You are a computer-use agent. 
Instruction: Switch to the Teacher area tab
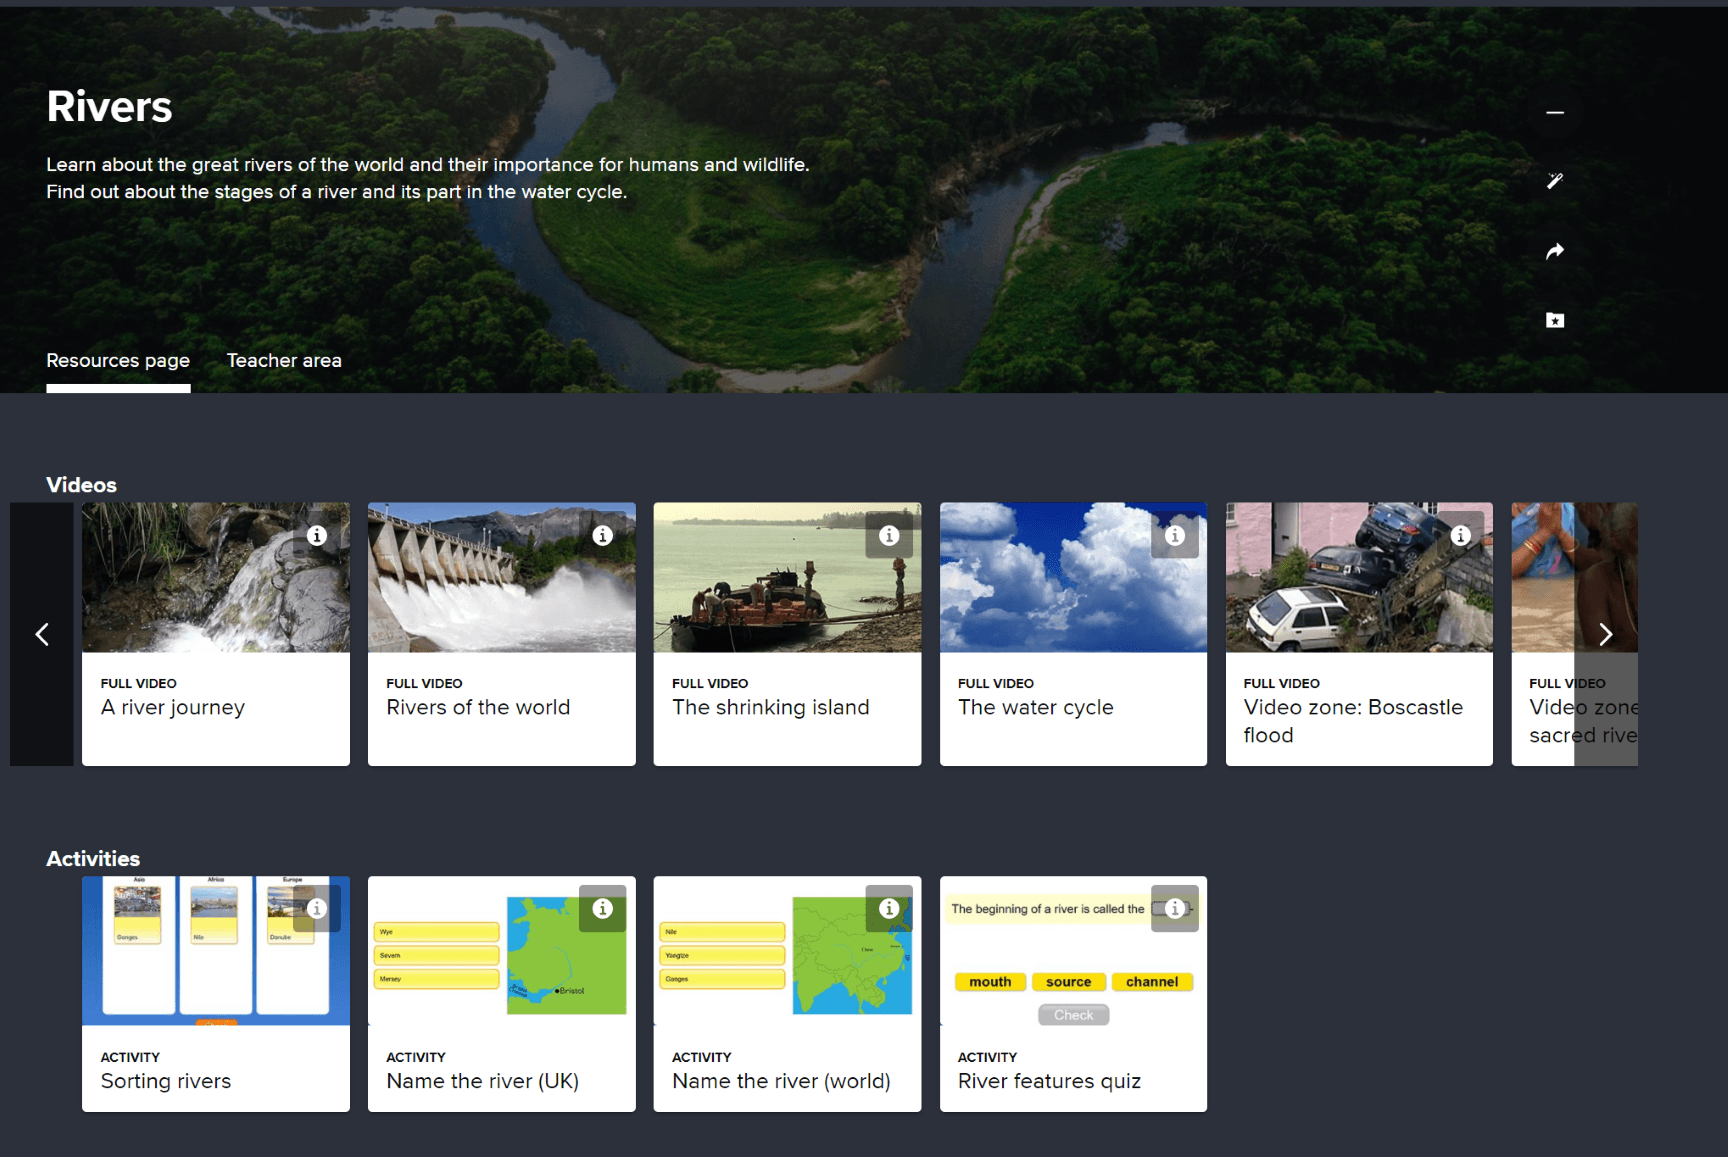click(284, 361)
